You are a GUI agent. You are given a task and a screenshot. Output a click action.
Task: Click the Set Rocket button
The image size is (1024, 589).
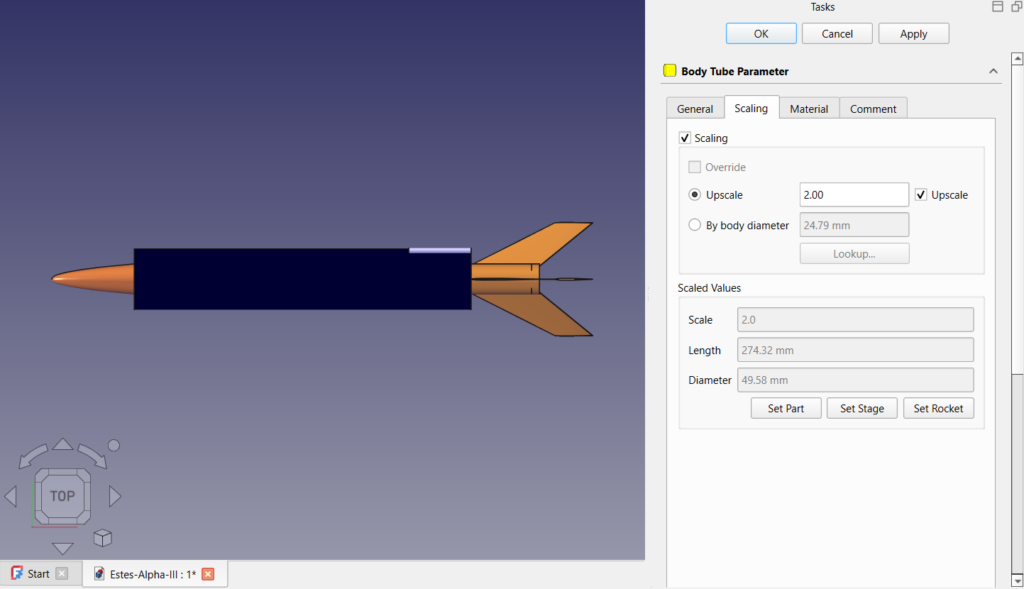[x=938, y=408]
